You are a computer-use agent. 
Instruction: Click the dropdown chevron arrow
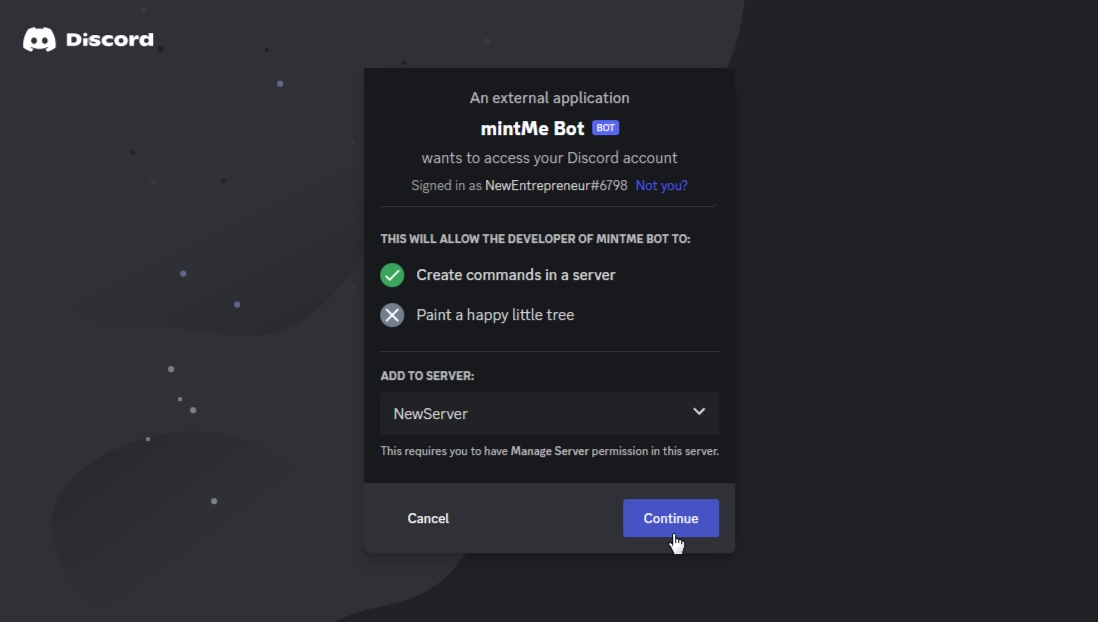pyautogui.click(x=699, y=412)
